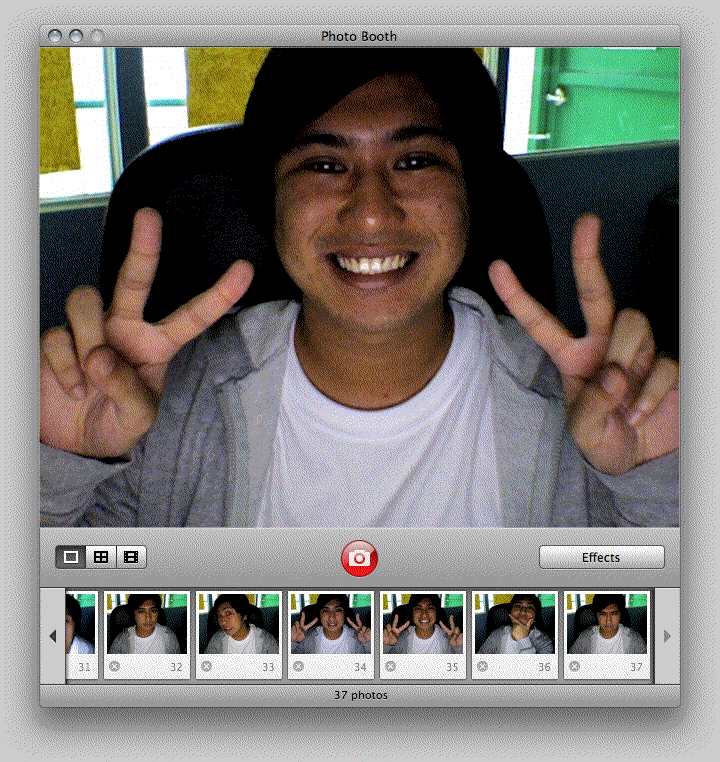Image resolution: width=720 pixels, height=762 pixels.
Task: Click the Photo Booth window title
Action: (x=359, y=36)
